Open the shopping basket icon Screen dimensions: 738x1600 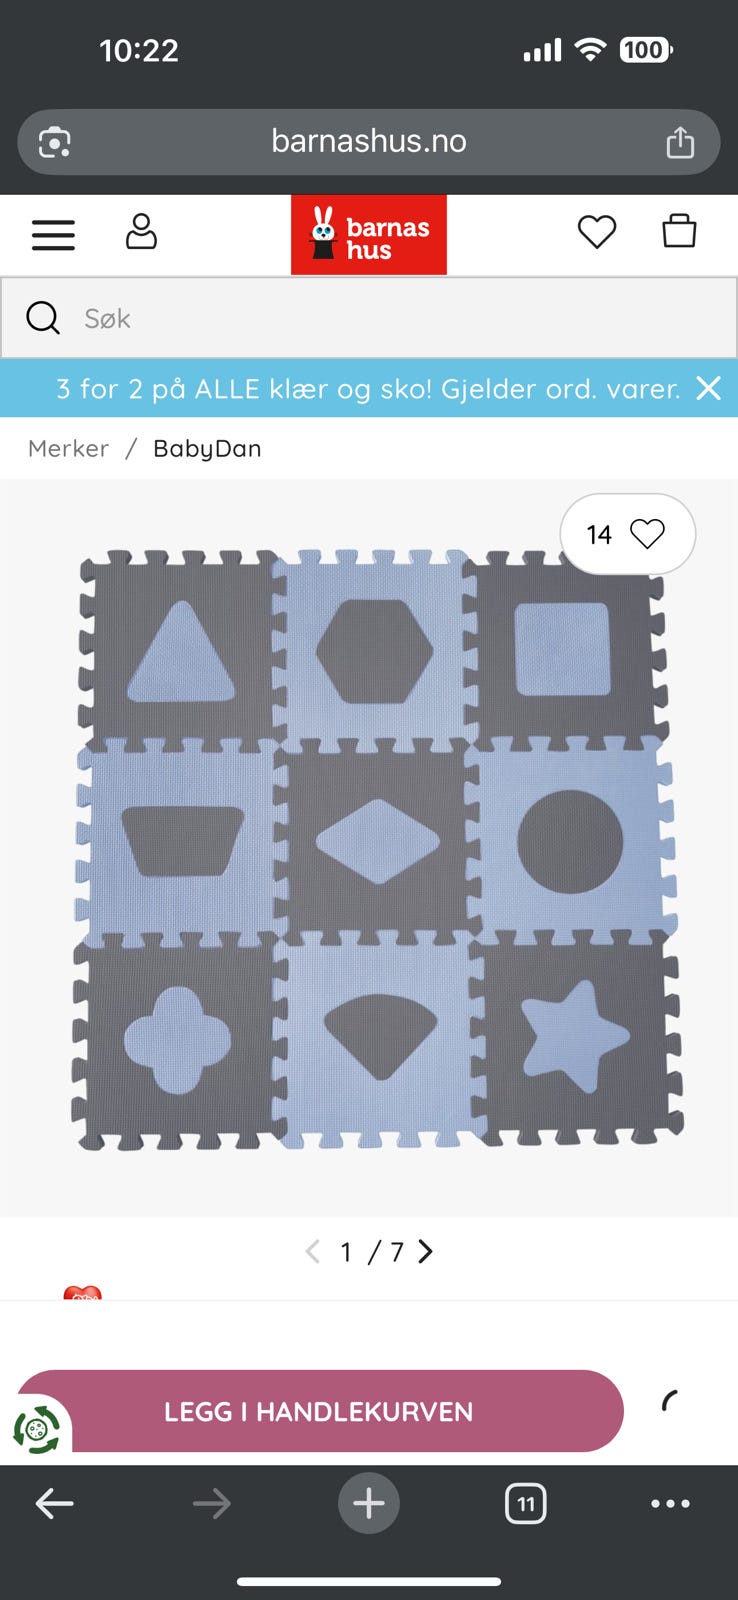point(679,231)
